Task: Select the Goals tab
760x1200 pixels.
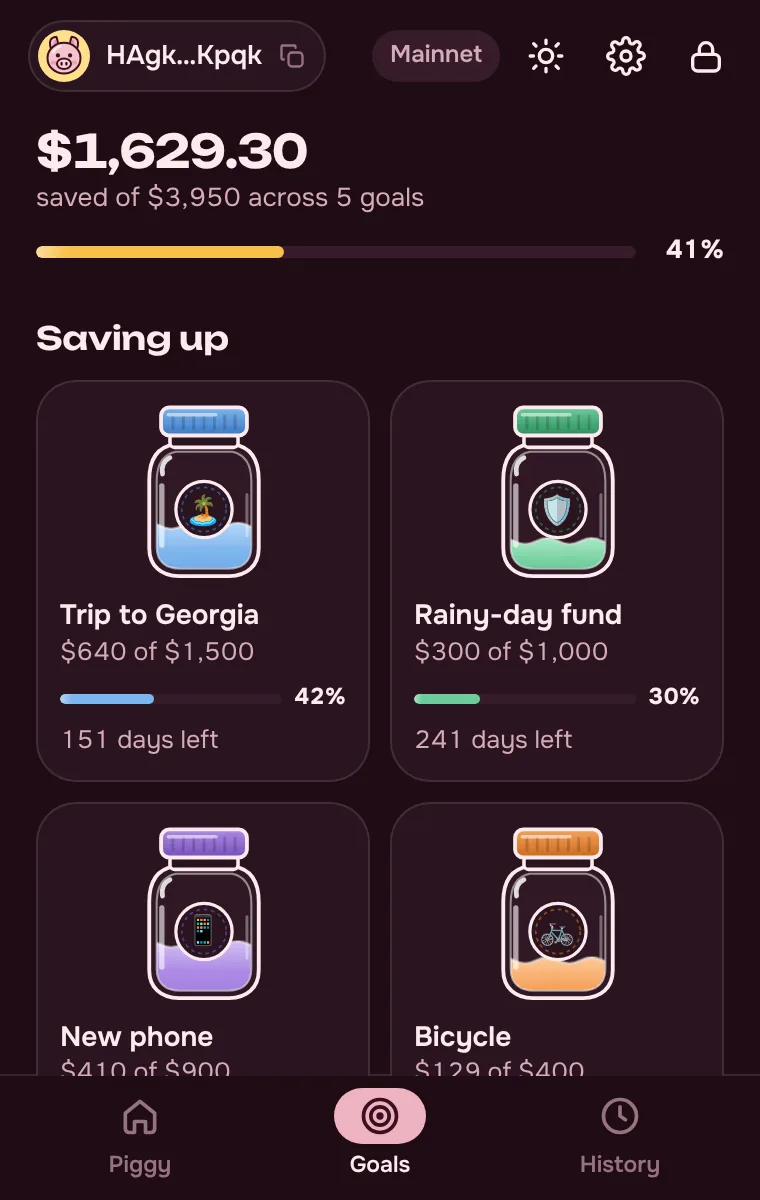Action: [380, 1137]
